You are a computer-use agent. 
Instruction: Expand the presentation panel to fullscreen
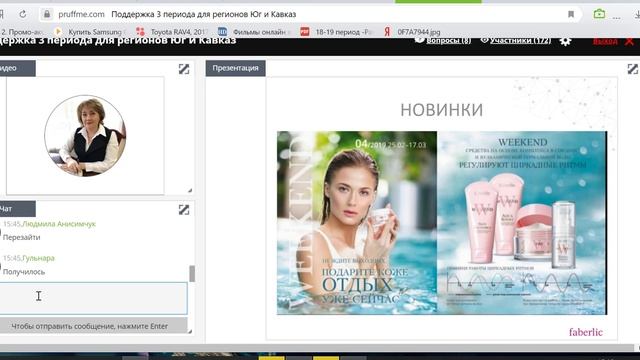(x=633, y=69)
